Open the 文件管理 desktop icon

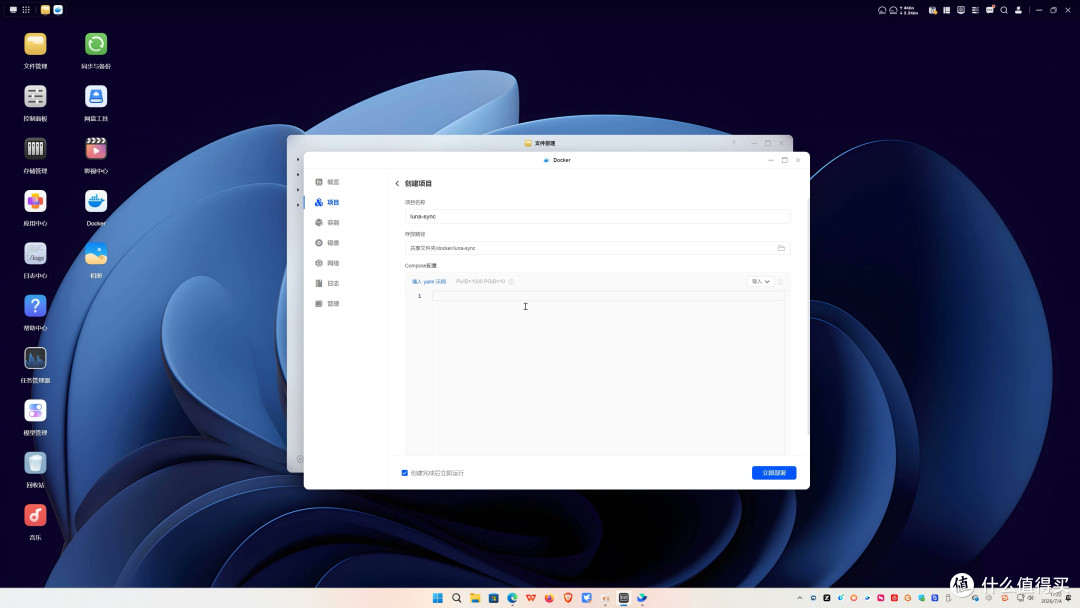pos(35,44)
